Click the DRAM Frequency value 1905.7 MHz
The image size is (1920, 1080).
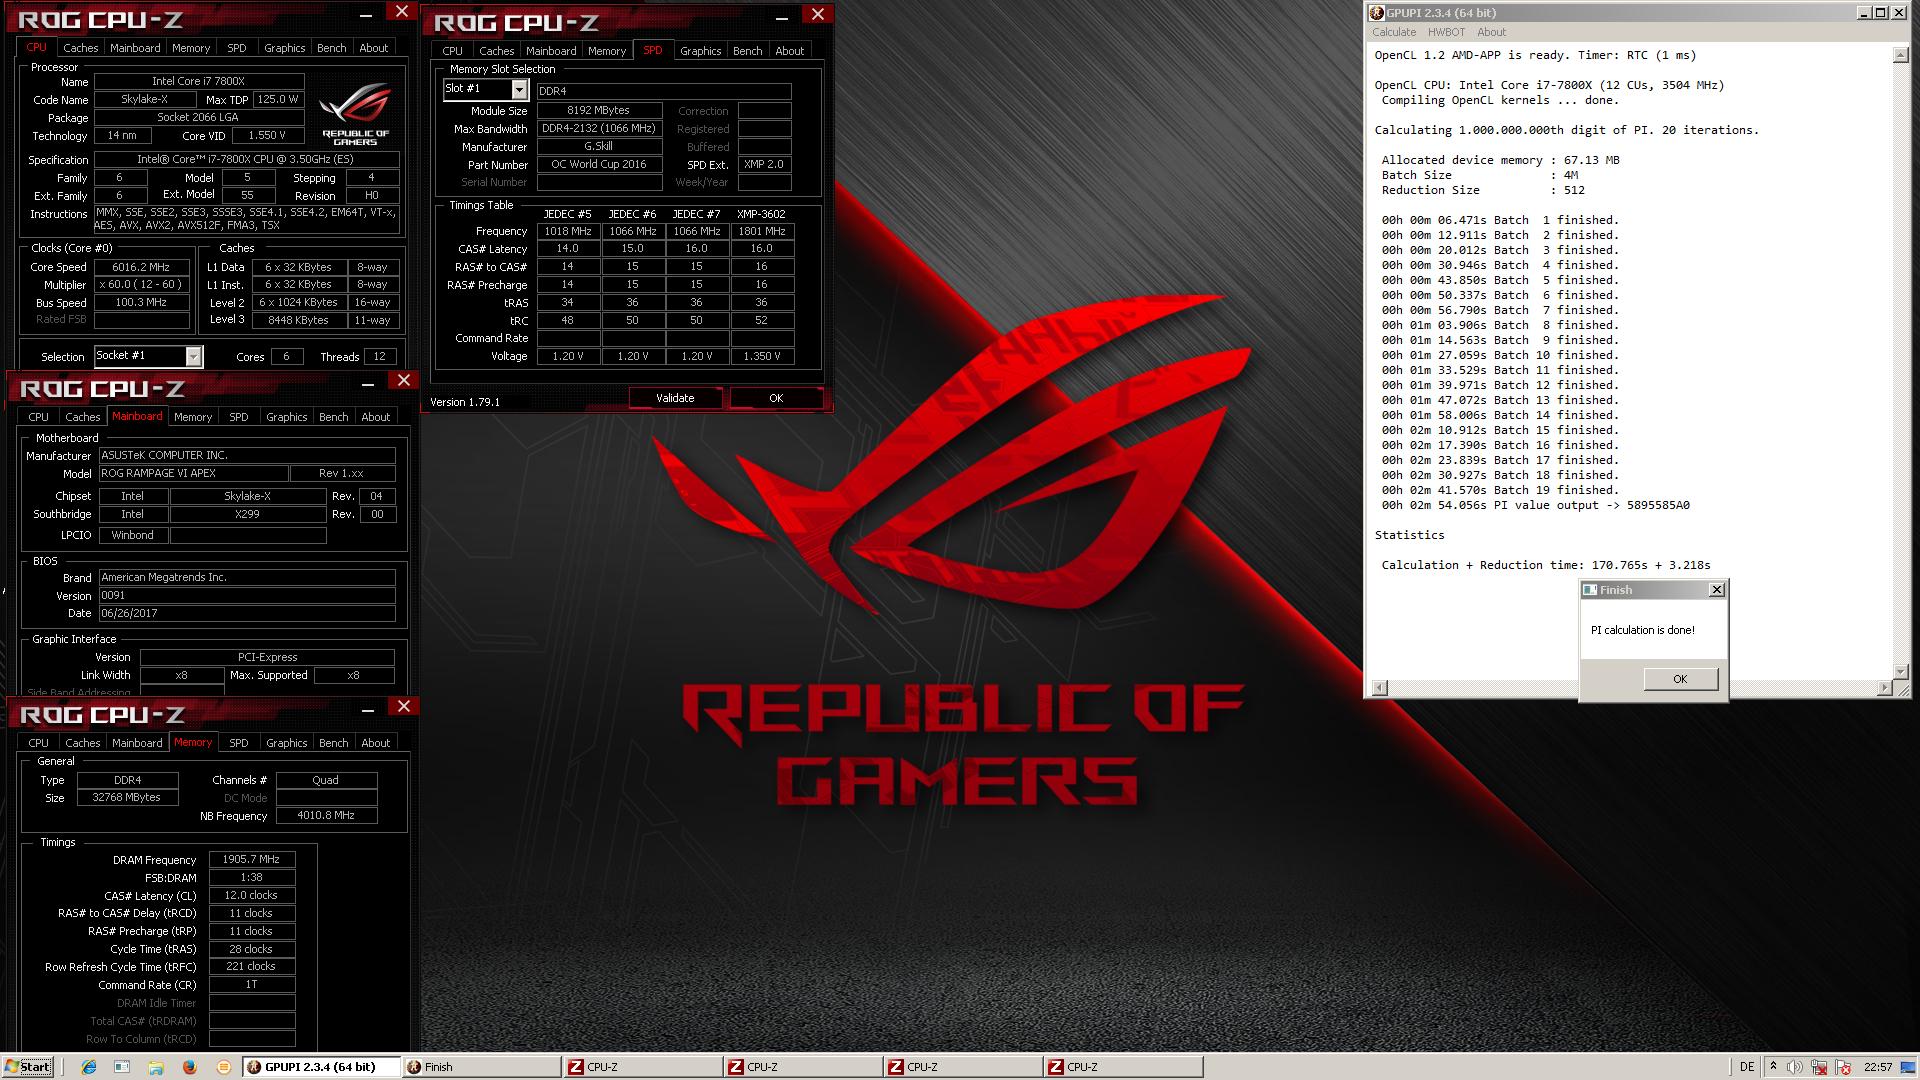click(x=251, y=859)
